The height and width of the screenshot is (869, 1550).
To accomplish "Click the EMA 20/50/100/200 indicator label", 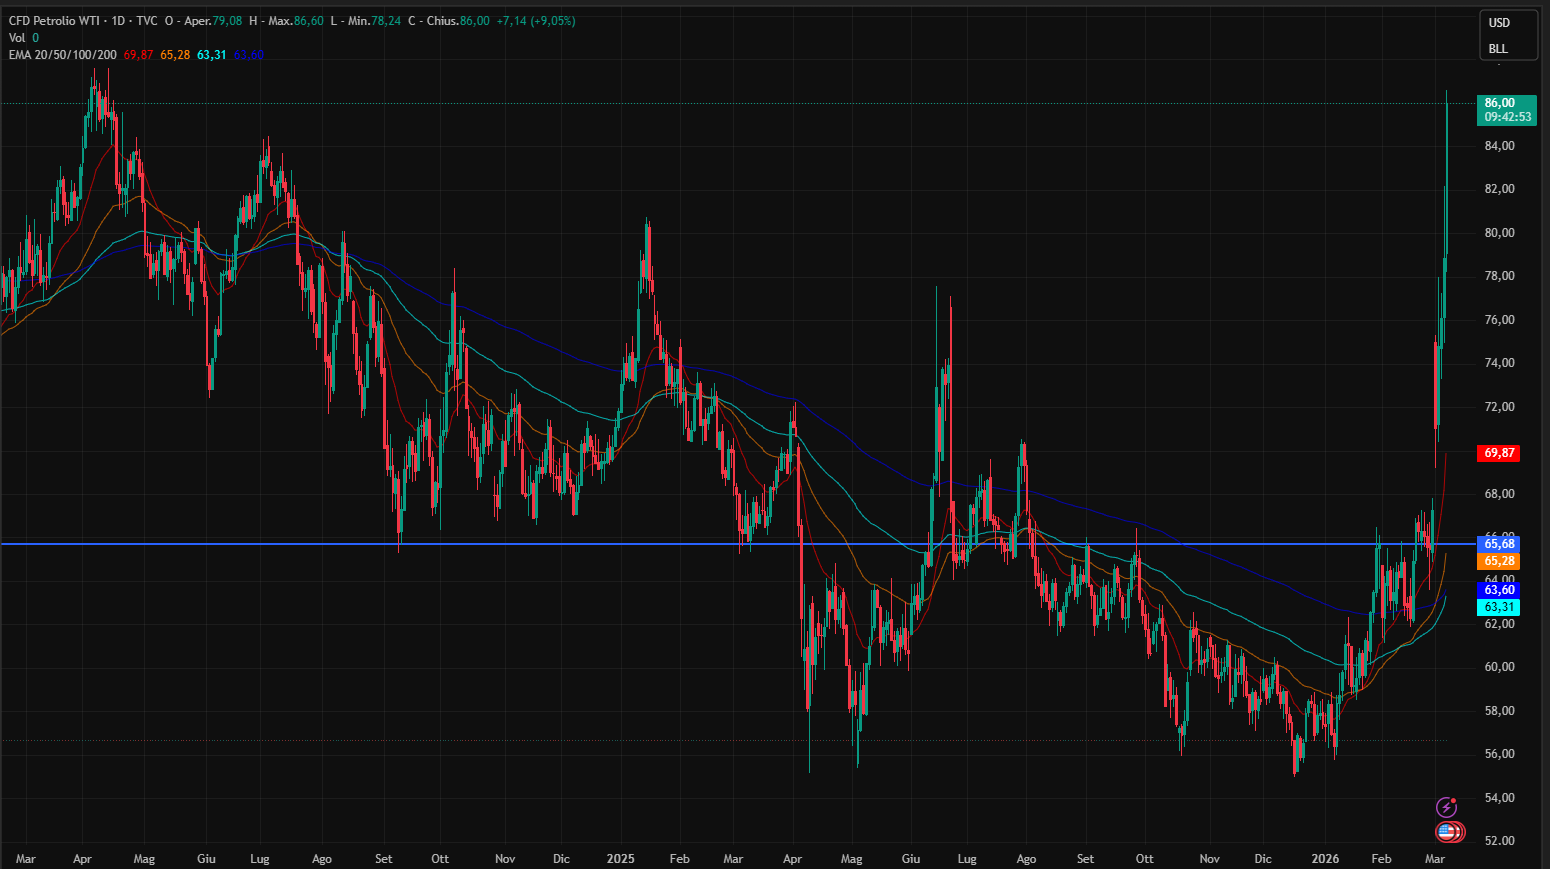I will [x=63, y=55].
